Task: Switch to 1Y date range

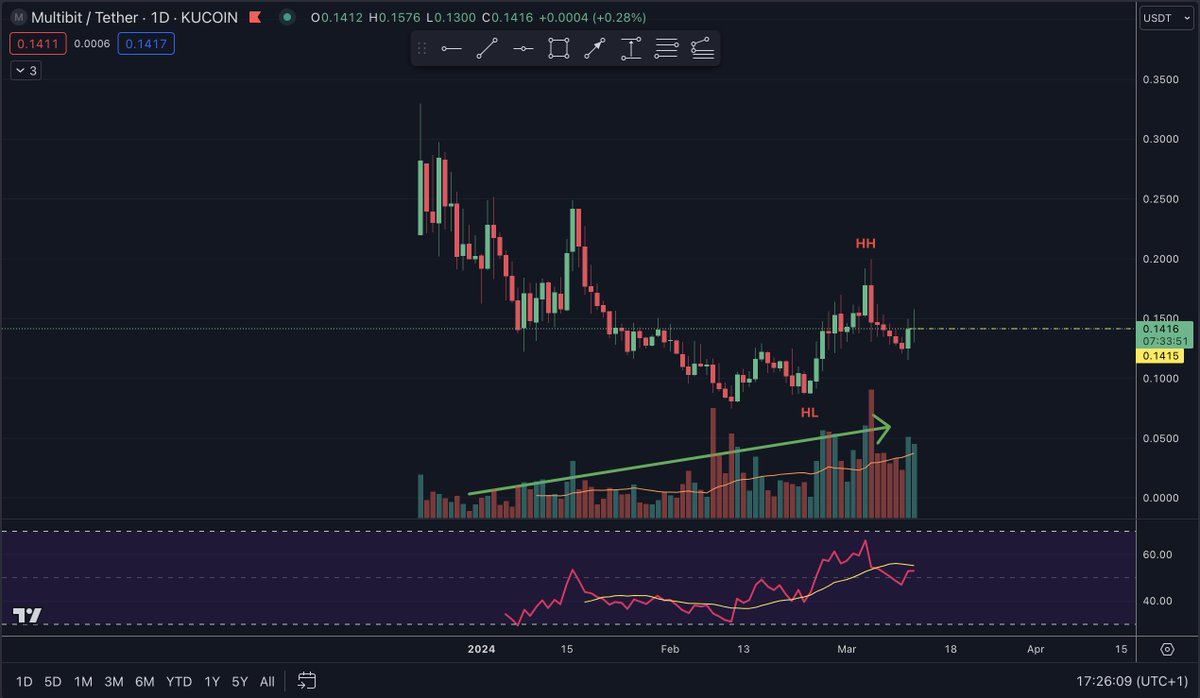Action: click(x=212, y=681)
